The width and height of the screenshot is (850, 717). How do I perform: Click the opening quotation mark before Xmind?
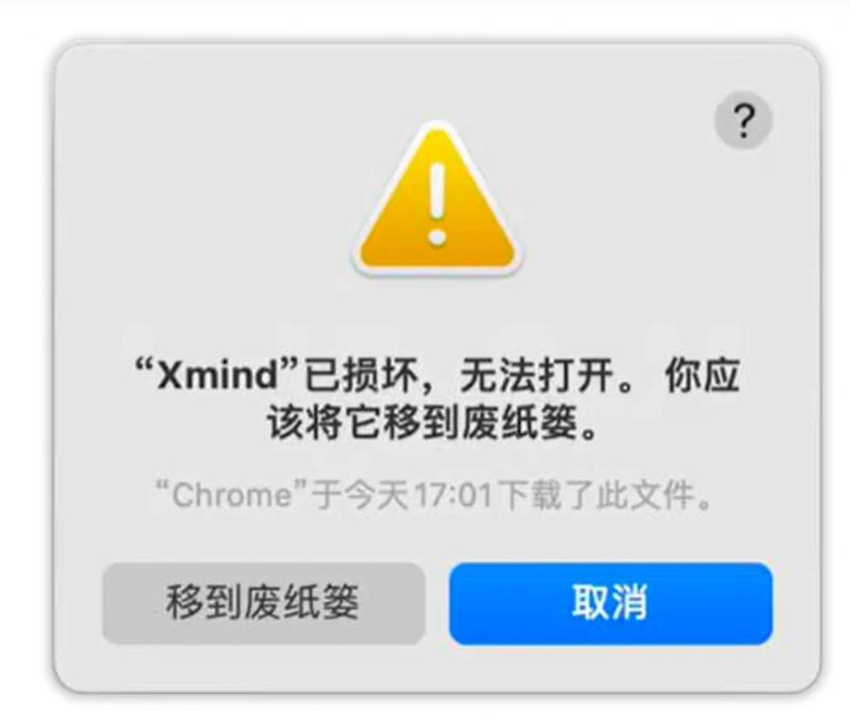(144, 367)
